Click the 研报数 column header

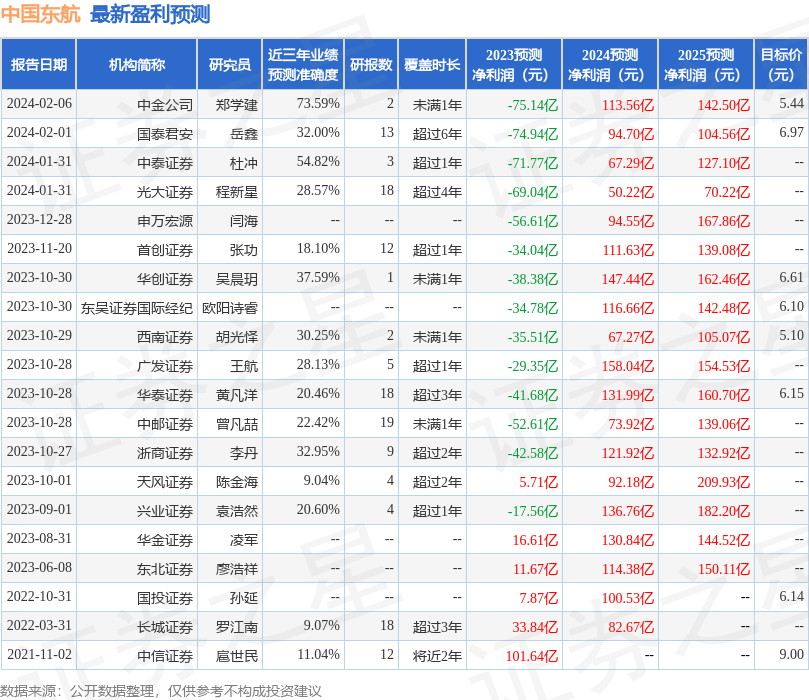click(371, 64)
